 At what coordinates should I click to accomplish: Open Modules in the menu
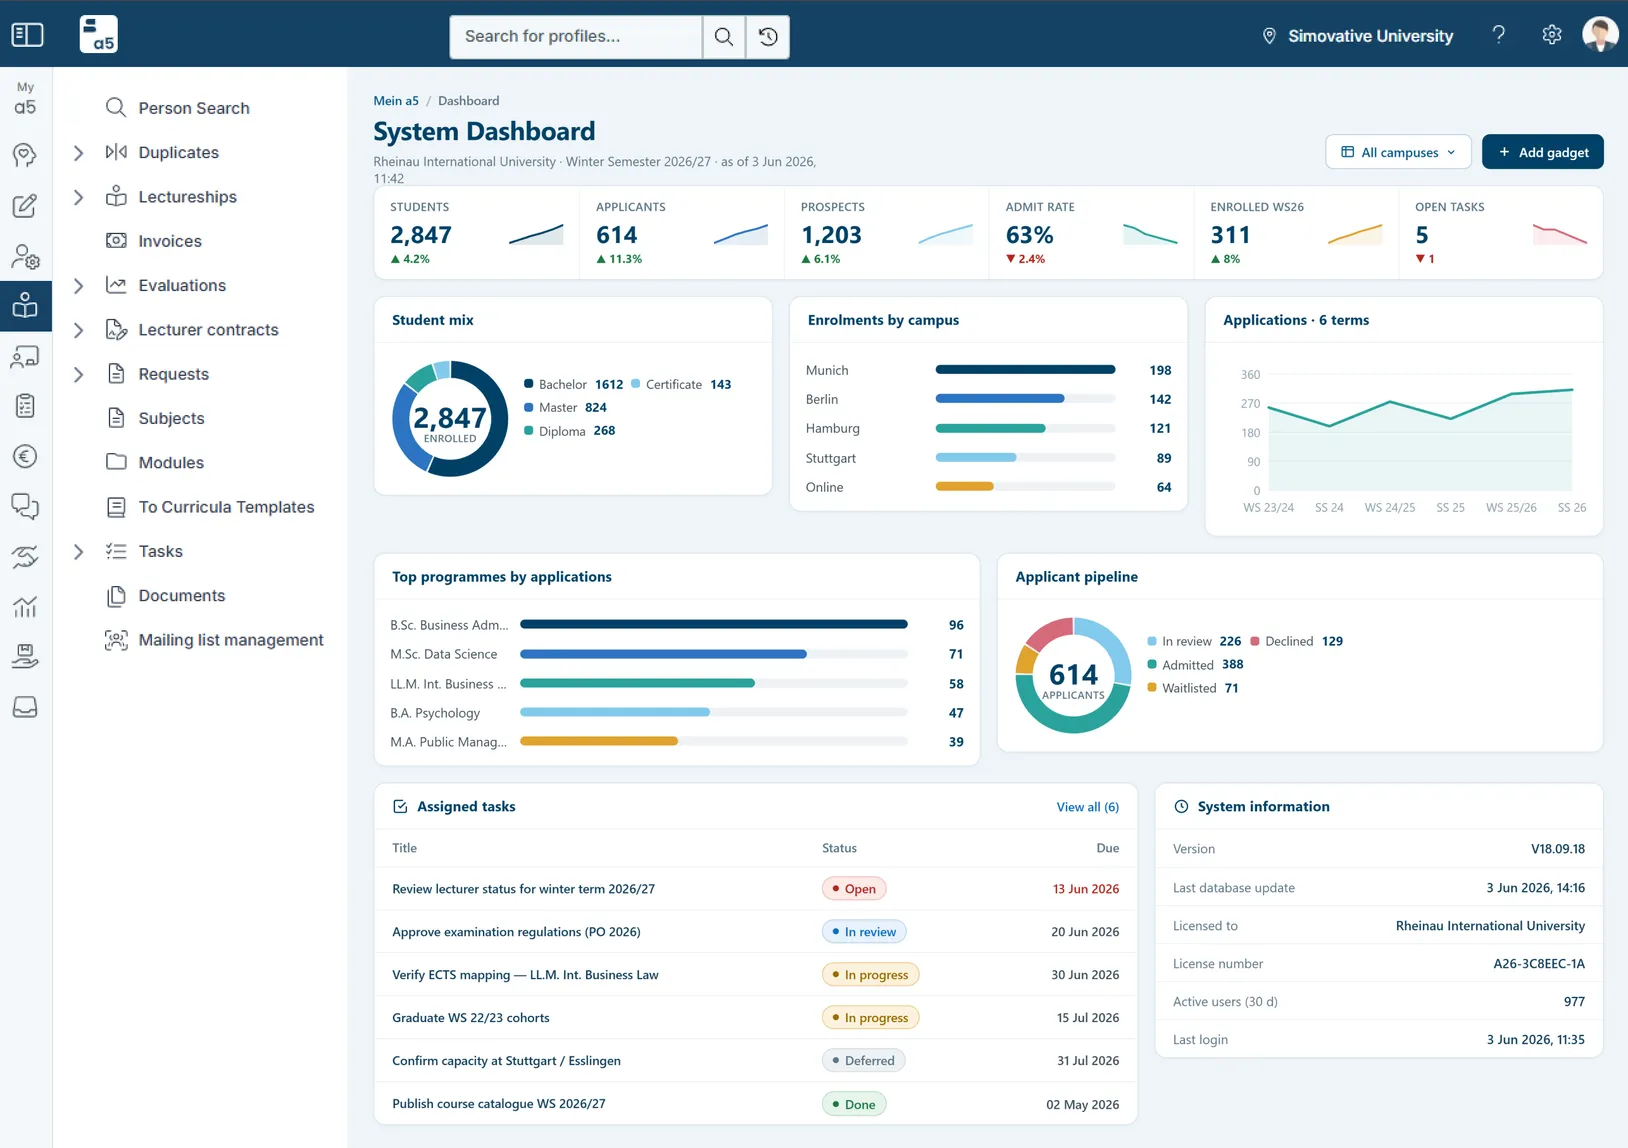(x=171, y=463)
